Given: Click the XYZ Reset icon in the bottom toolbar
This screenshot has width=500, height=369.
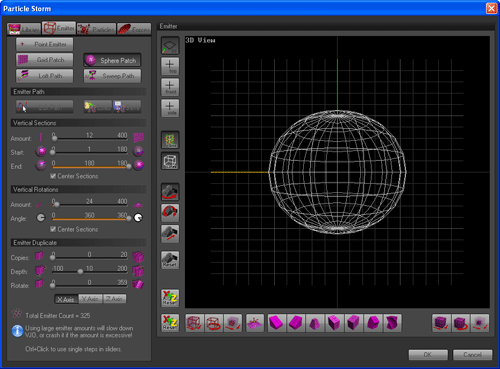Looking at the screenshot, I should click(170, 323).
